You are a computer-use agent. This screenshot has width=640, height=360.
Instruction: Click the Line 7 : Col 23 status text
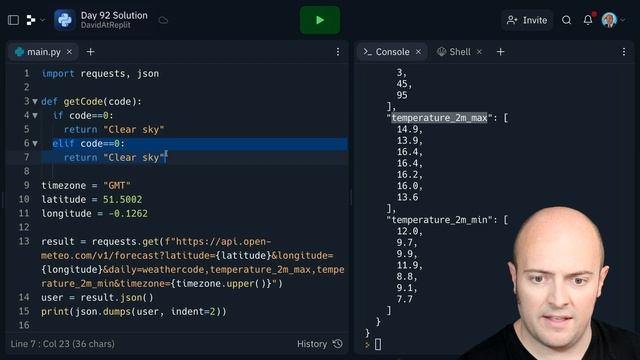[x=62, y=344]
